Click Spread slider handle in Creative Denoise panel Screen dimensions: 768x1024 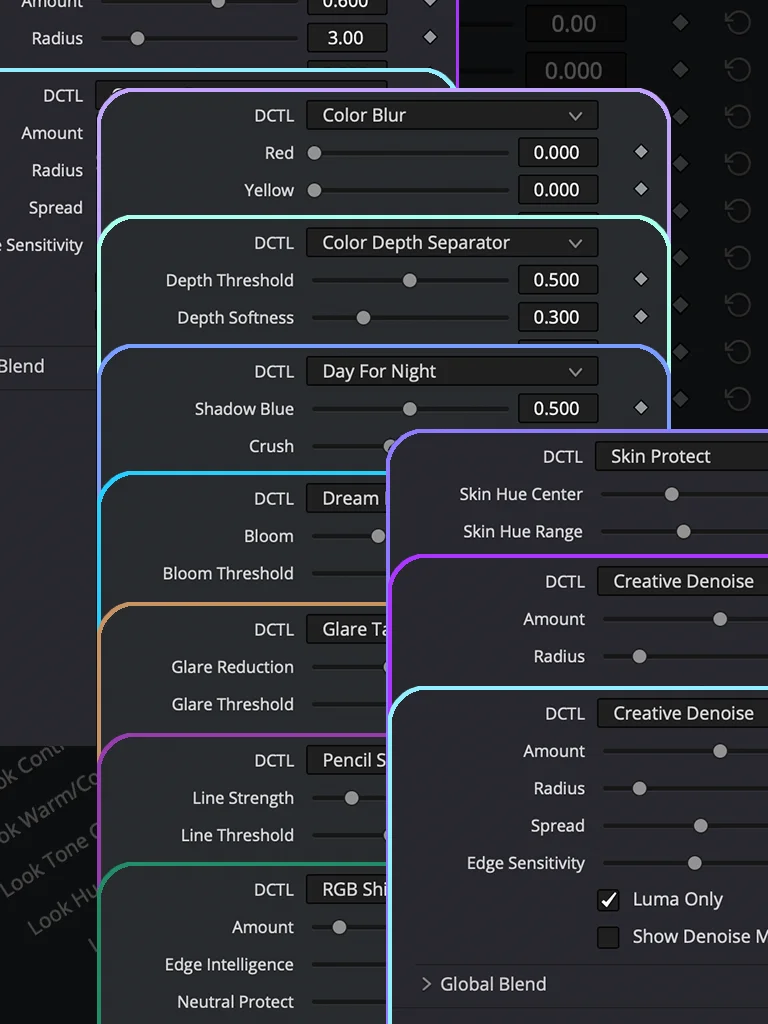(x=701, y=826)
